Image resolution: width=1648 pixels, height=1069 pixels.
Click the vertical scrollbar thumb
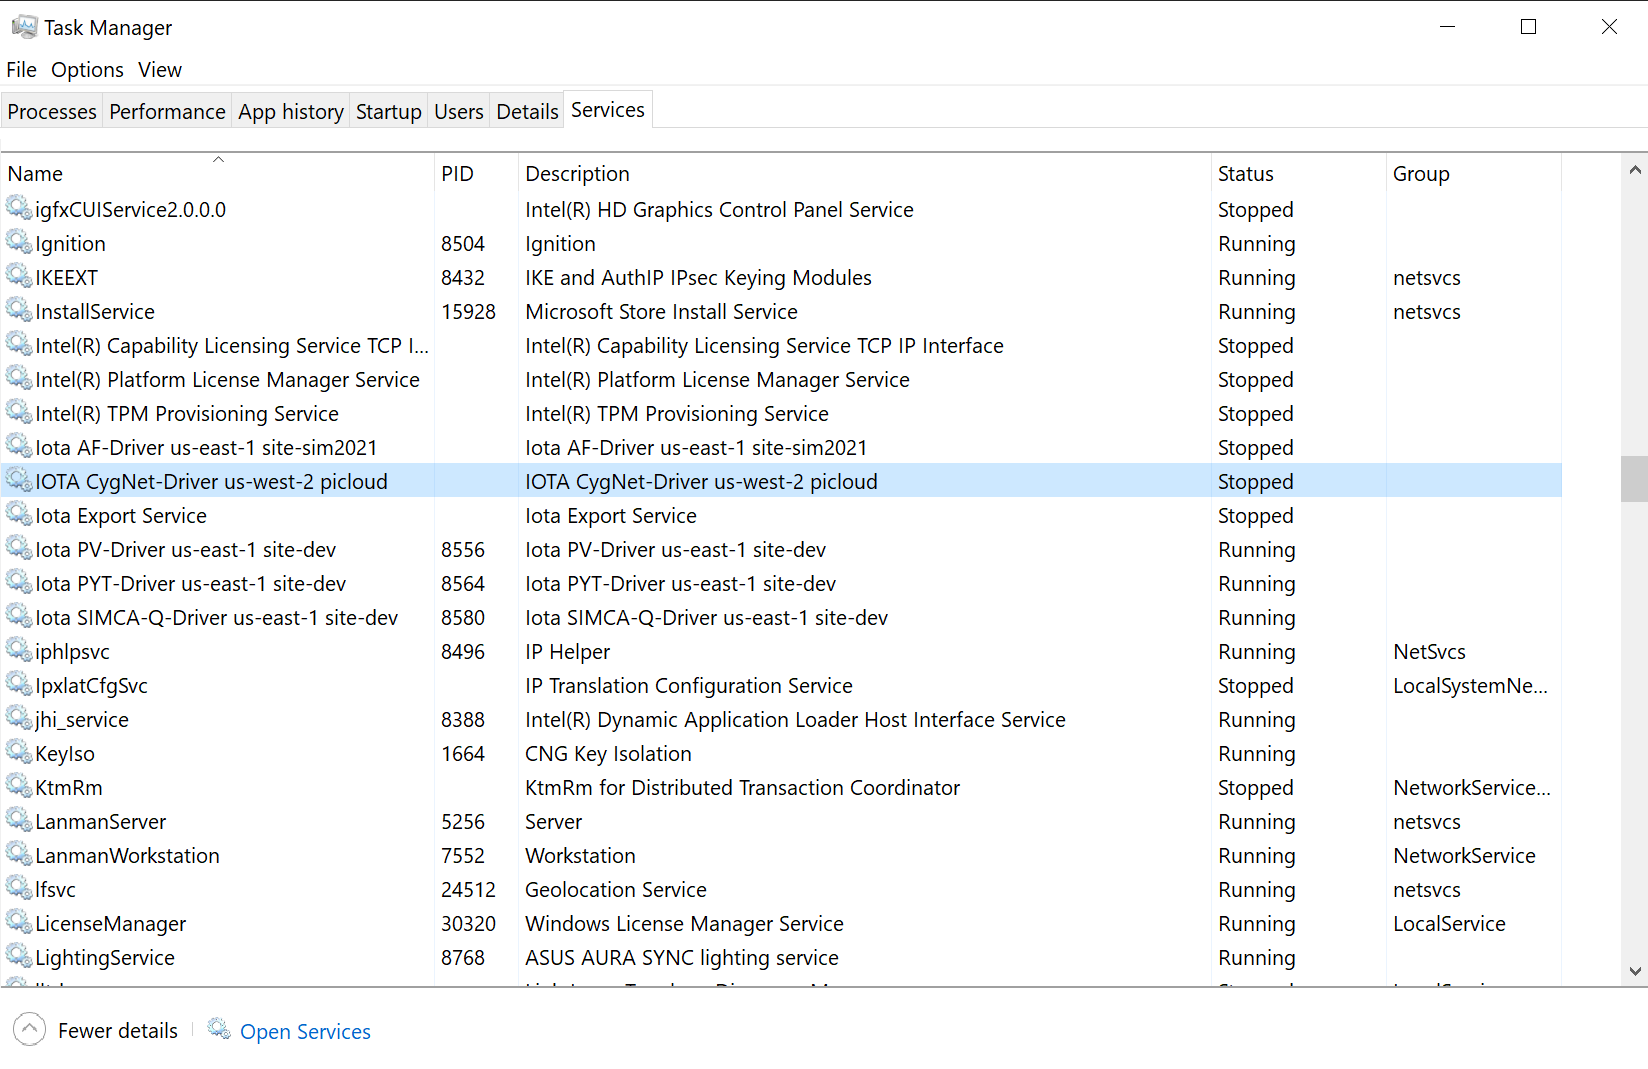pos(1635,478)
